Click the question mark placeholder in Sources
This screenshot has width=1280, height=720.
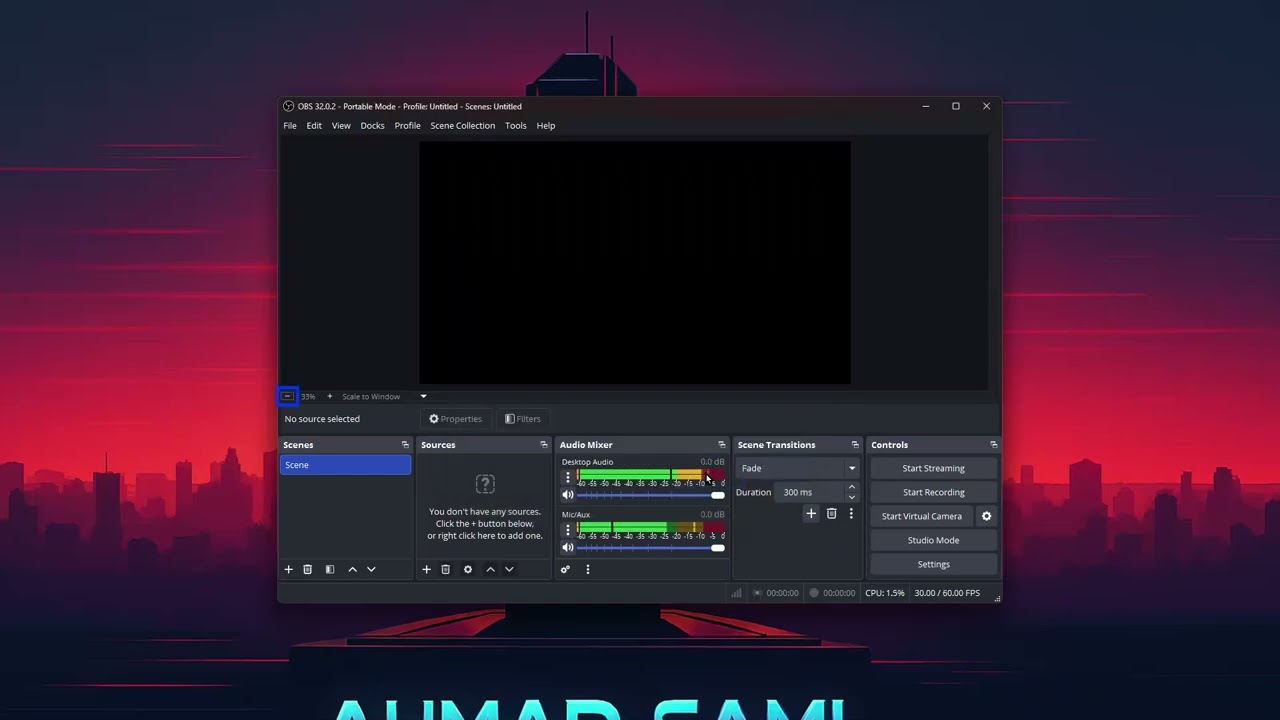485,485
